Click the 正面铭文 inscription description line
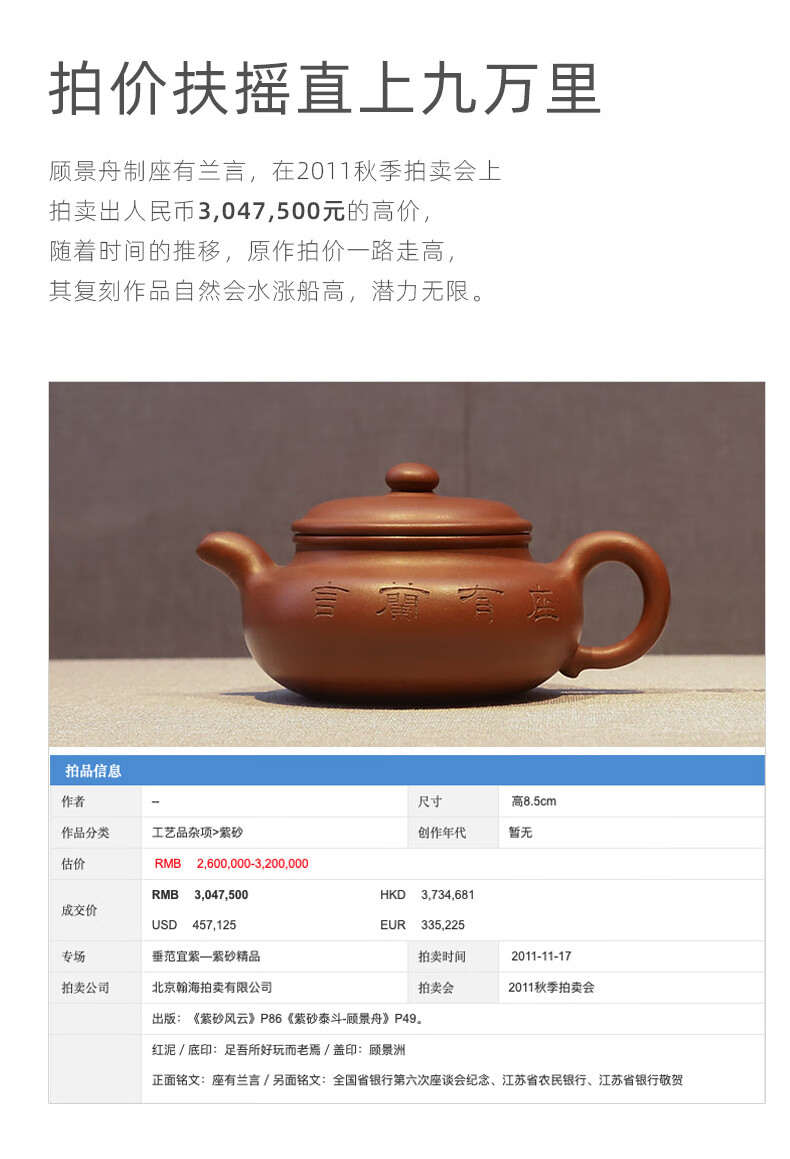This screenshot has width=790, height=1159. 418,1080
